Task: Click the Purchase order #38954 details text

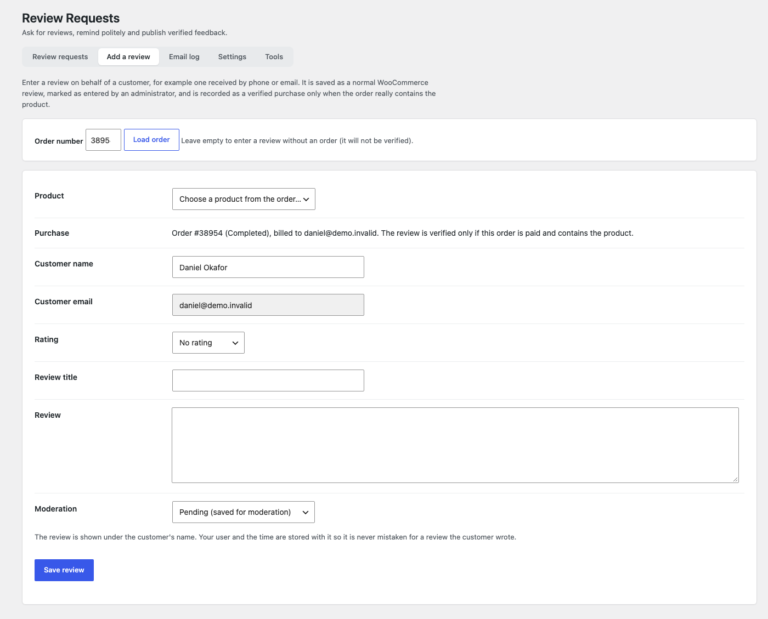Action: click(x=402, y=233)
